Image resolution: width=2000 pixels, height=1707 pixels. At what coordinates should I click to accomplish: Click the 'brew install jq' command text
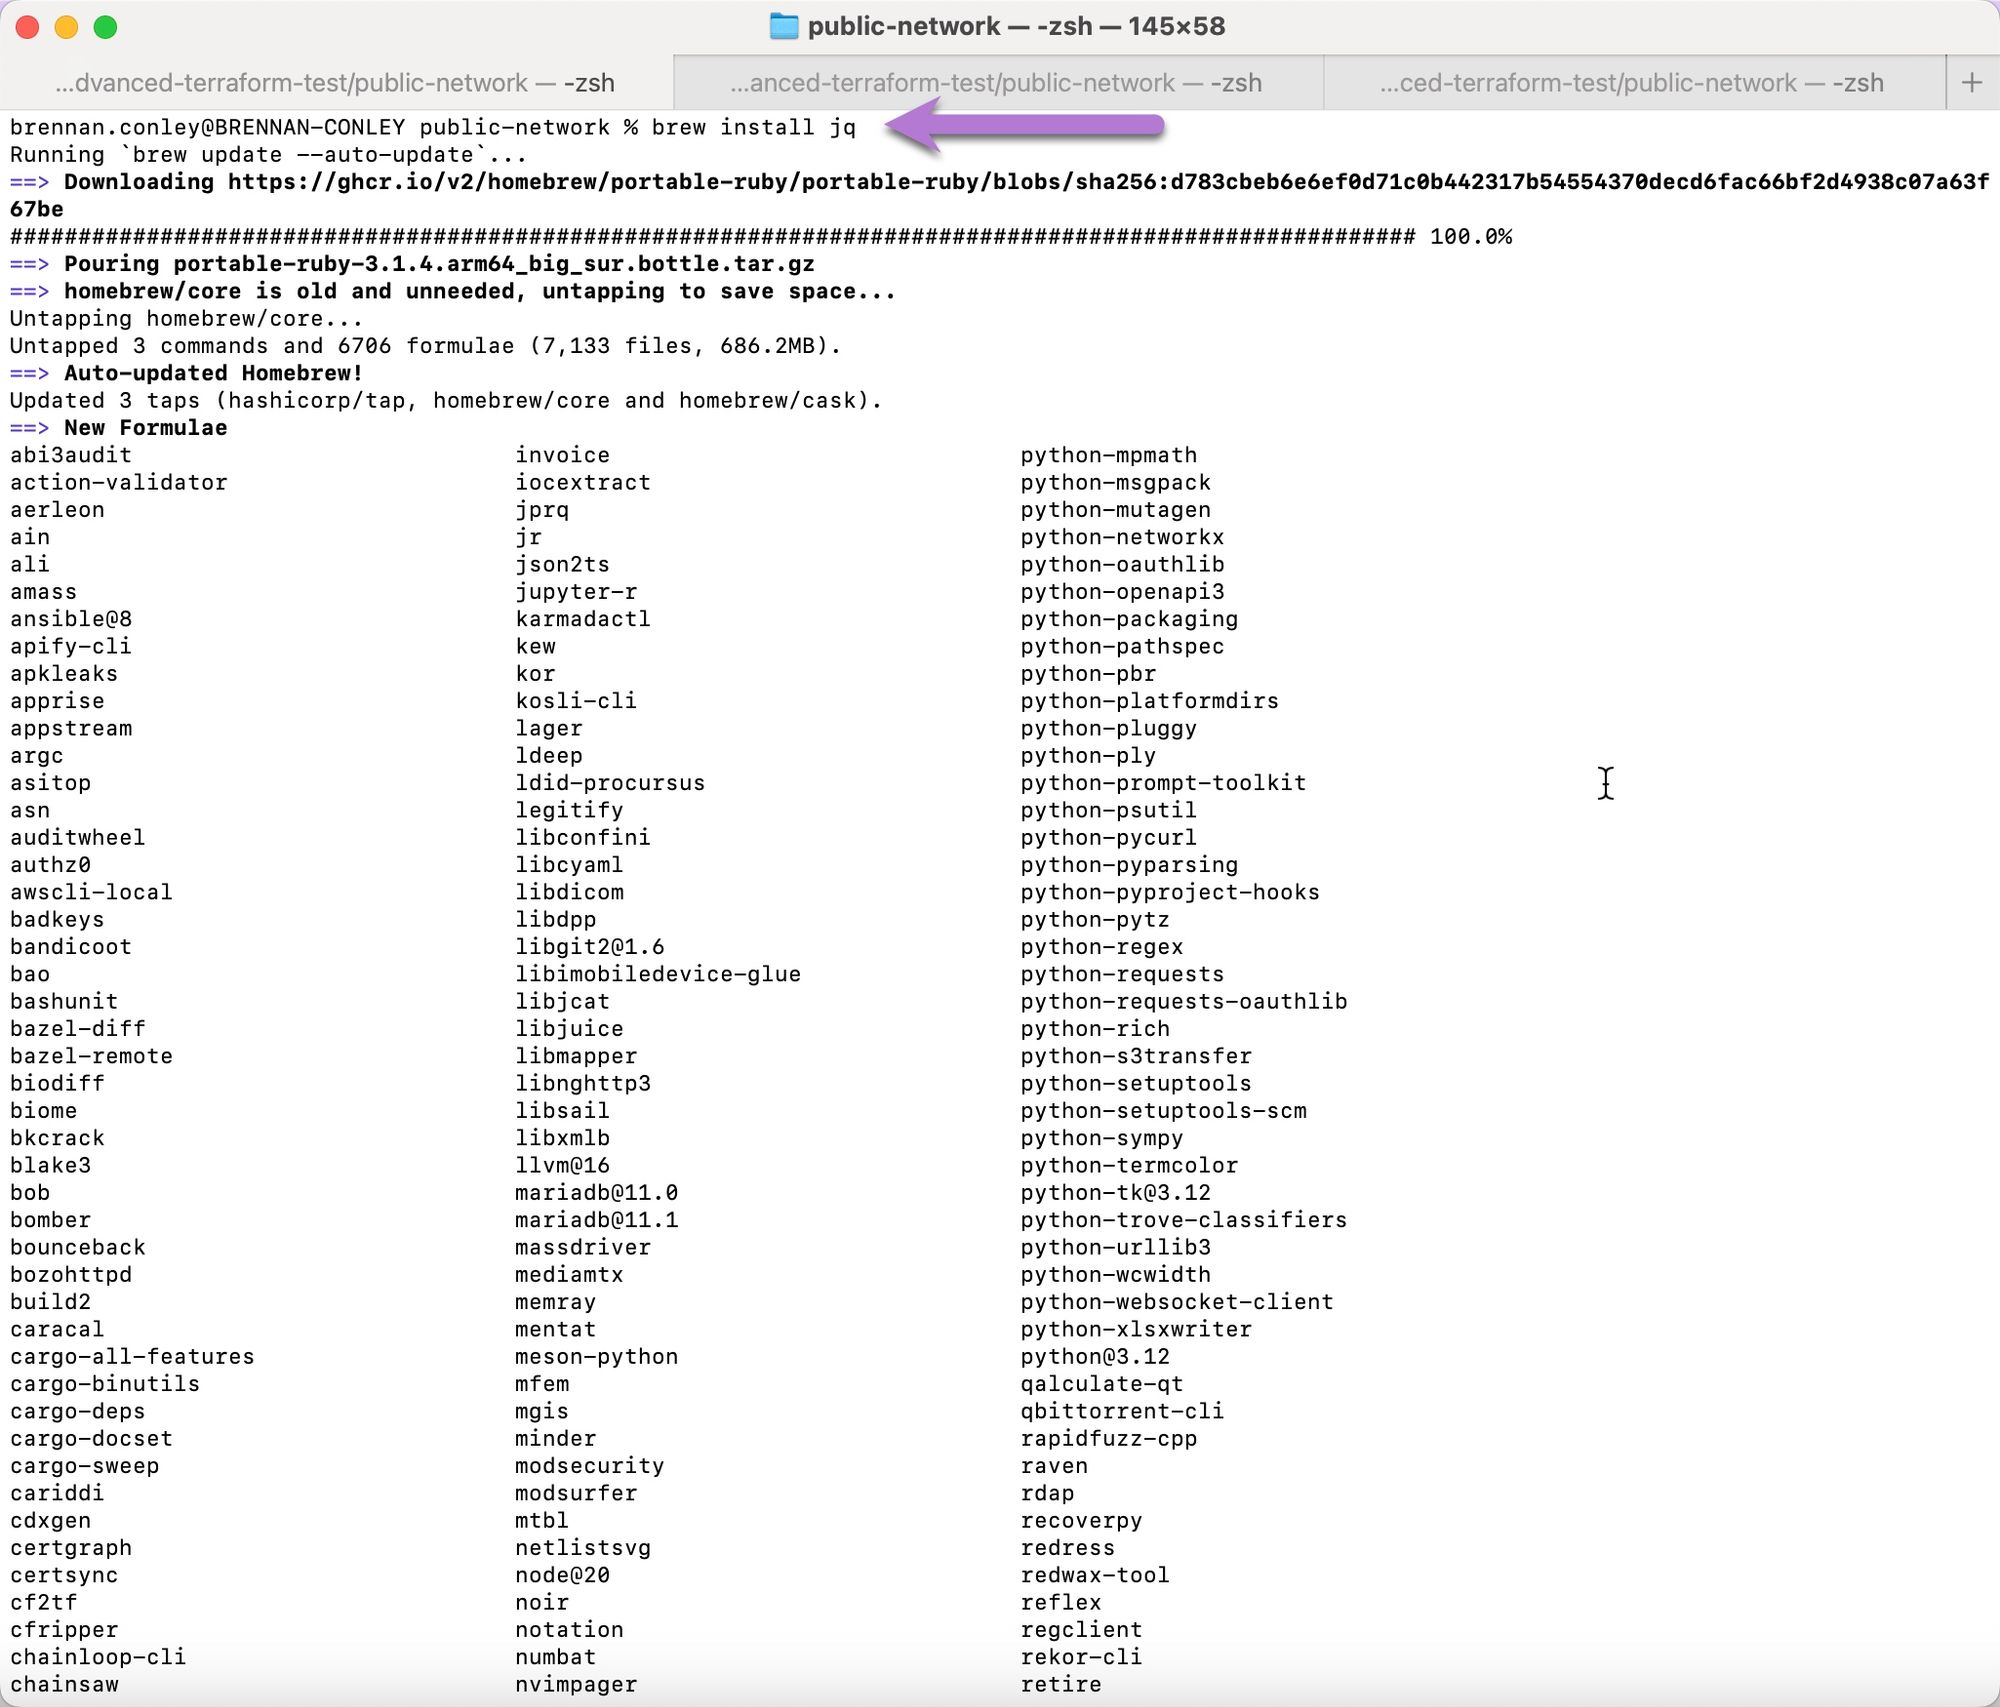pyautogui.click(x=753, y=128)
